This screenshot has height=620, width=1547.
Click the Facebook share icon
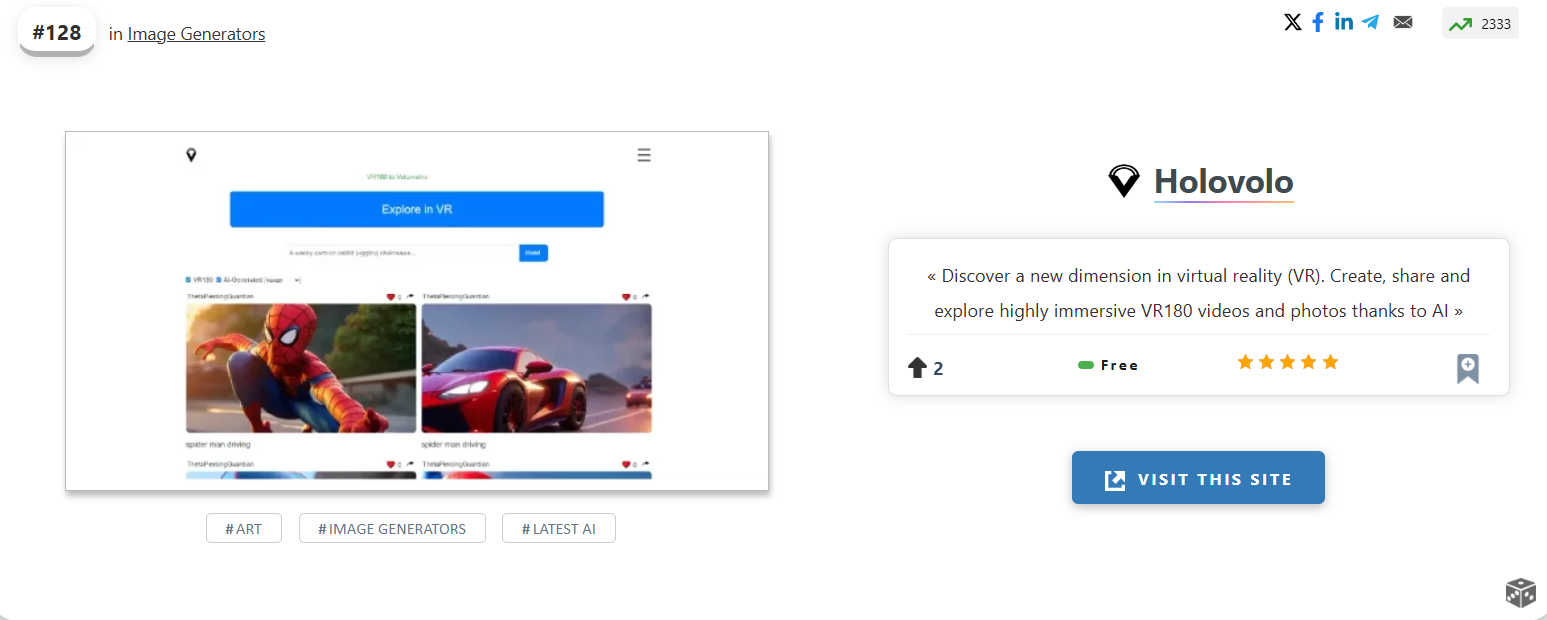point(1318,22)
